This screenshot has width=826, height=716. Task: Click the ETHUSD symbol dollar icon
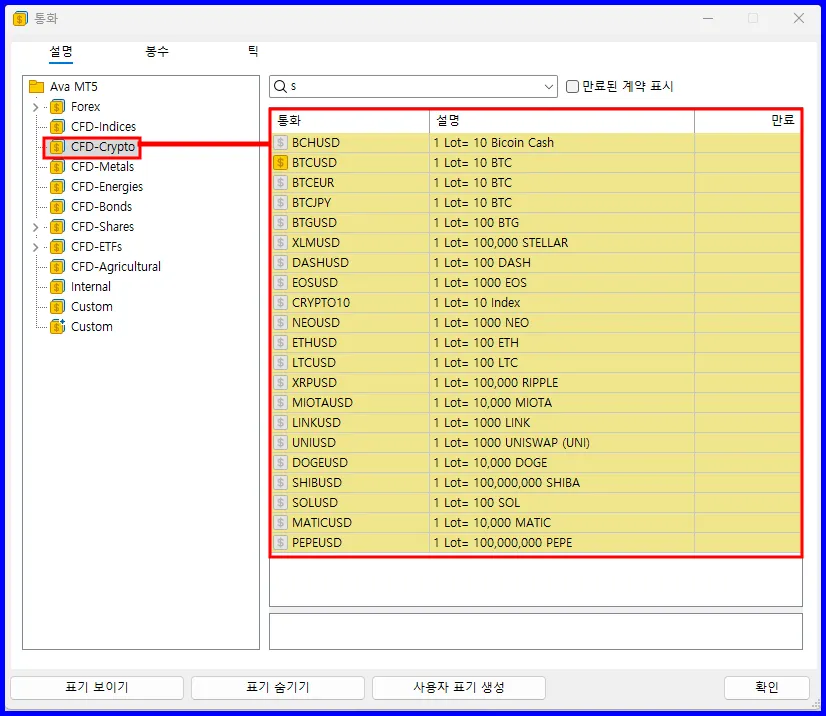pyautogui.click(x=280, y=342)
